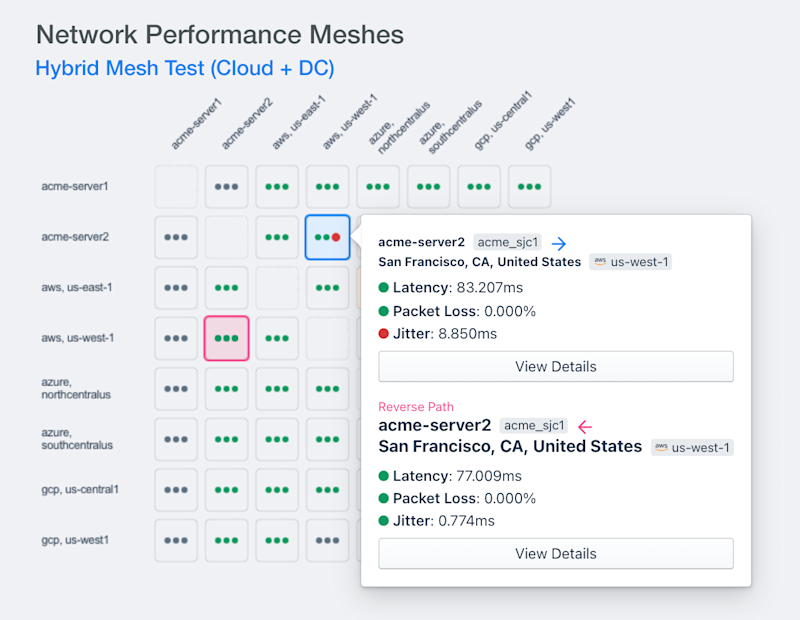Click the 'azure, southcentralus' row label
This screenshot has width=800, height=620.
(x=77, y=439)
